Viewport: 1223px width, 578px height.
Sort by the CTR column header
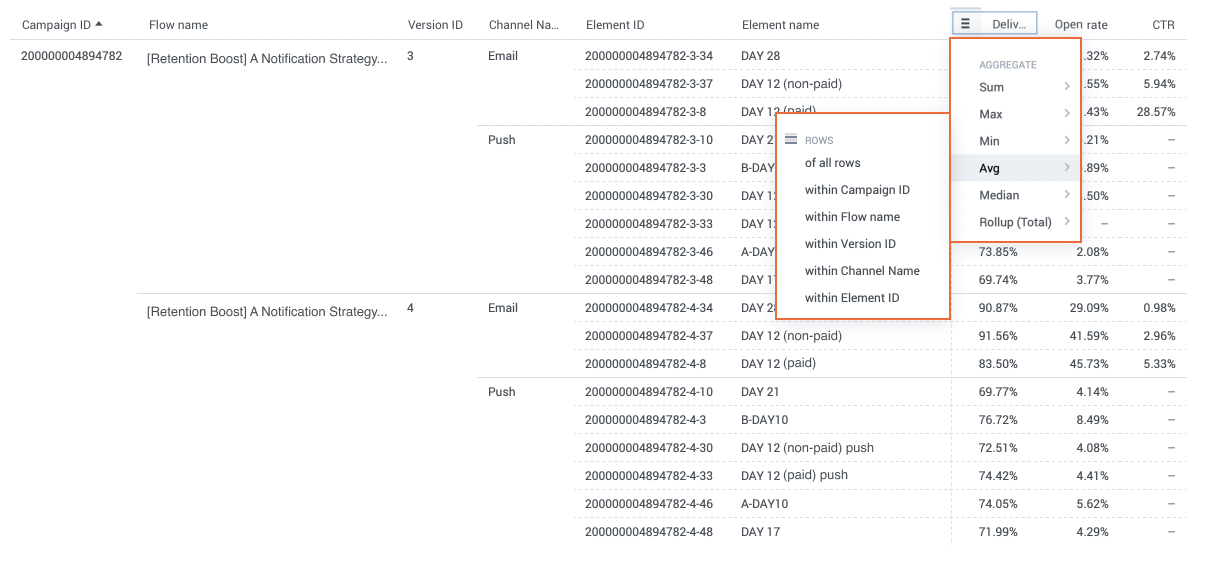point(1162,25)
